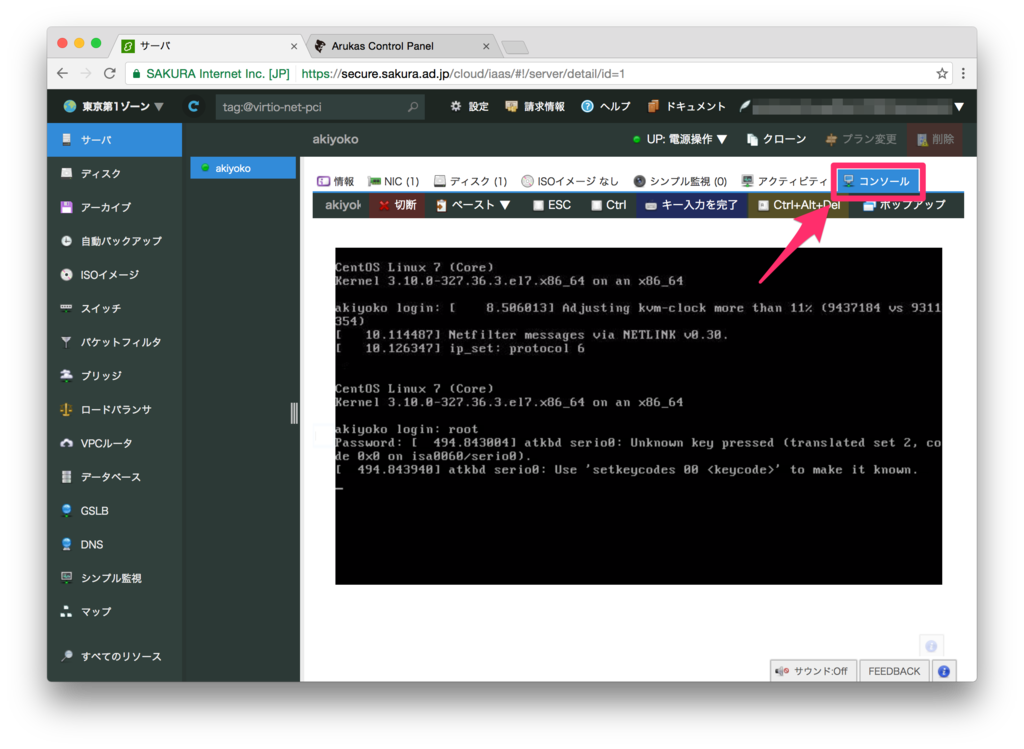The width and height of the screenshot is (1024, 749).
Task: Click the マップ network icon
Action: (66, 611)
